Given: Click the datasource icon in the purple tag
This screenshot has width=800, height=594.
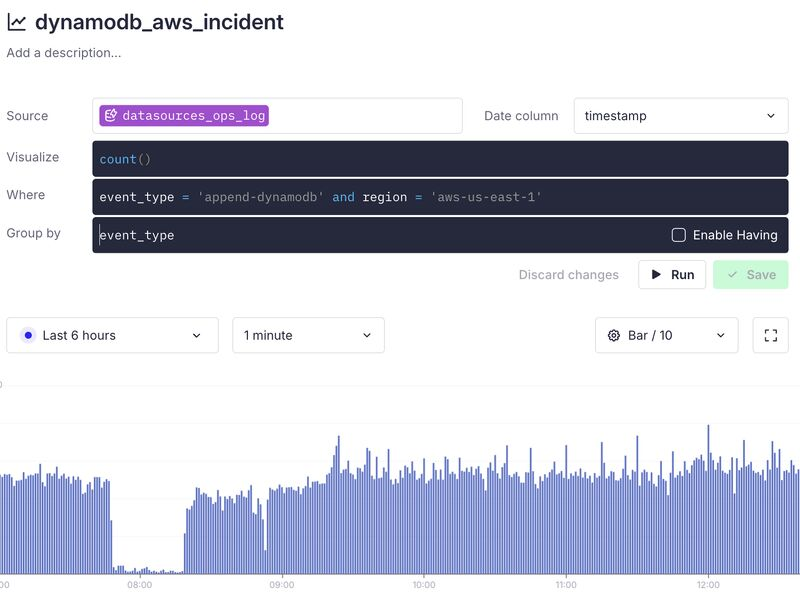Looking at the screenshot, I should [111, 115].
